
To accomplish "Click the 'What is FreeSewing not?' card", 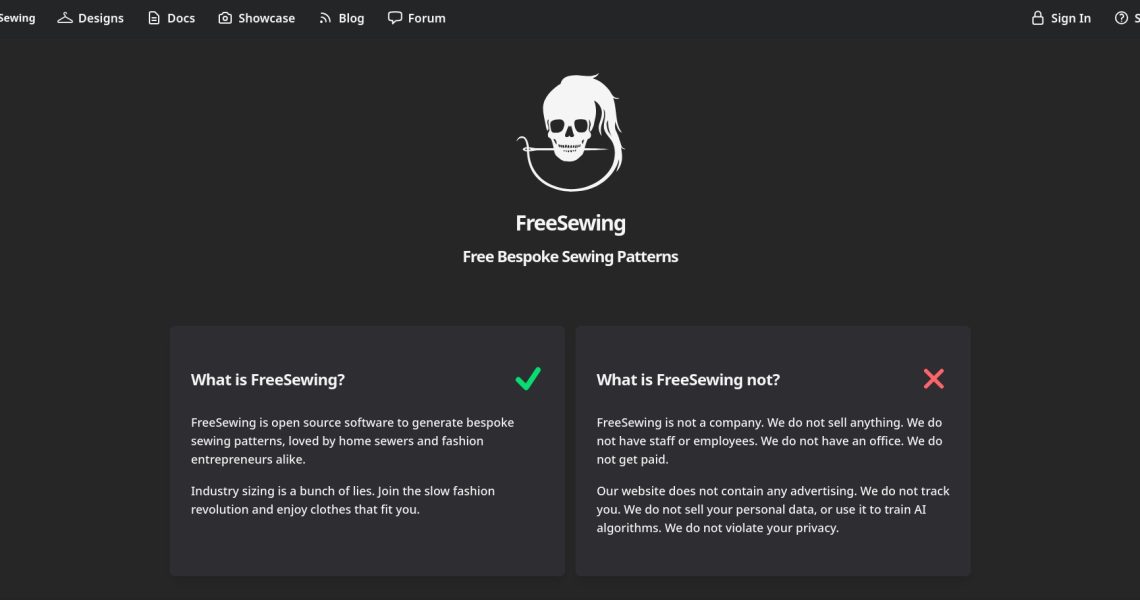I will (x=772, y=450).
